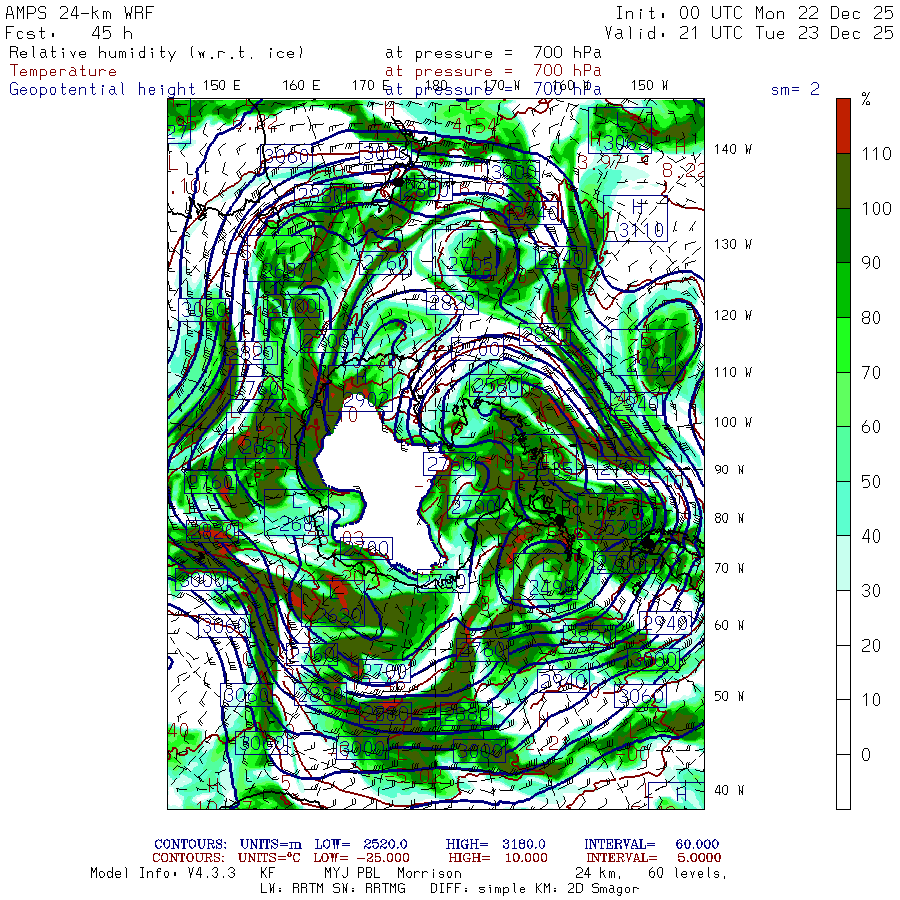Click the "60 W" longitude label
The image size is (900, 900).
pos(730,625)
